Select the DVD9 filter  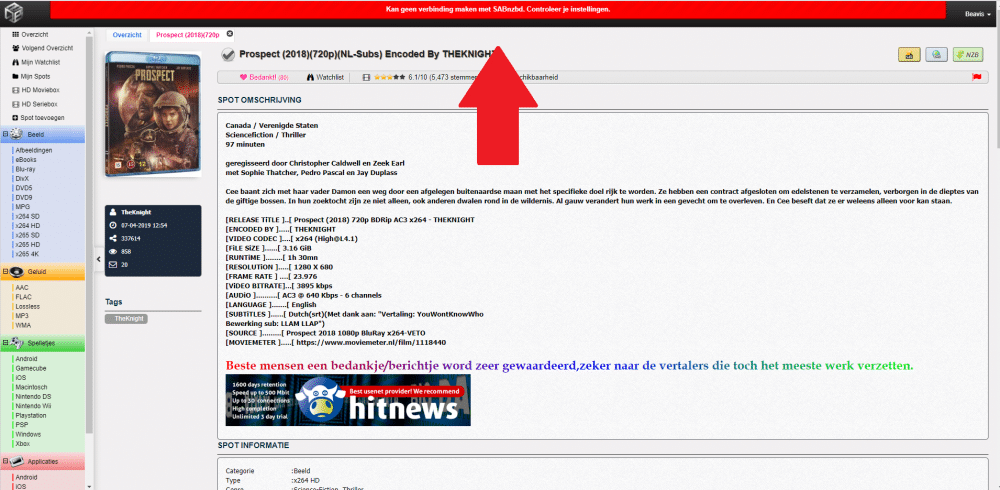tap(24, 198)
